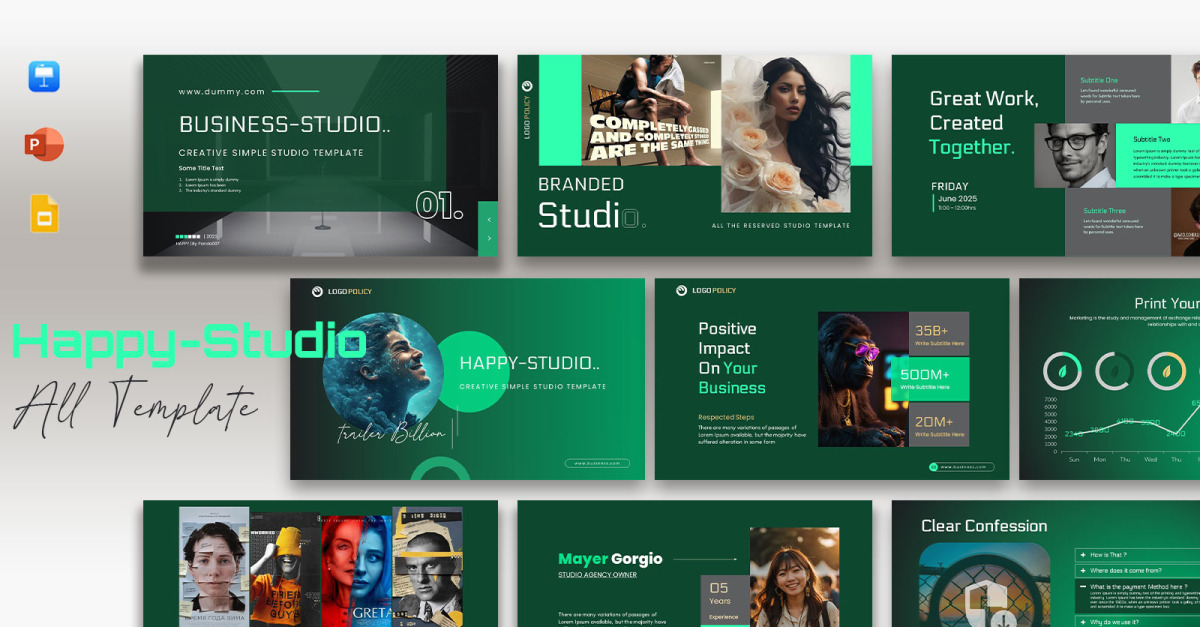Expand 'Where does it come from?' item

tap(1137, 570)
